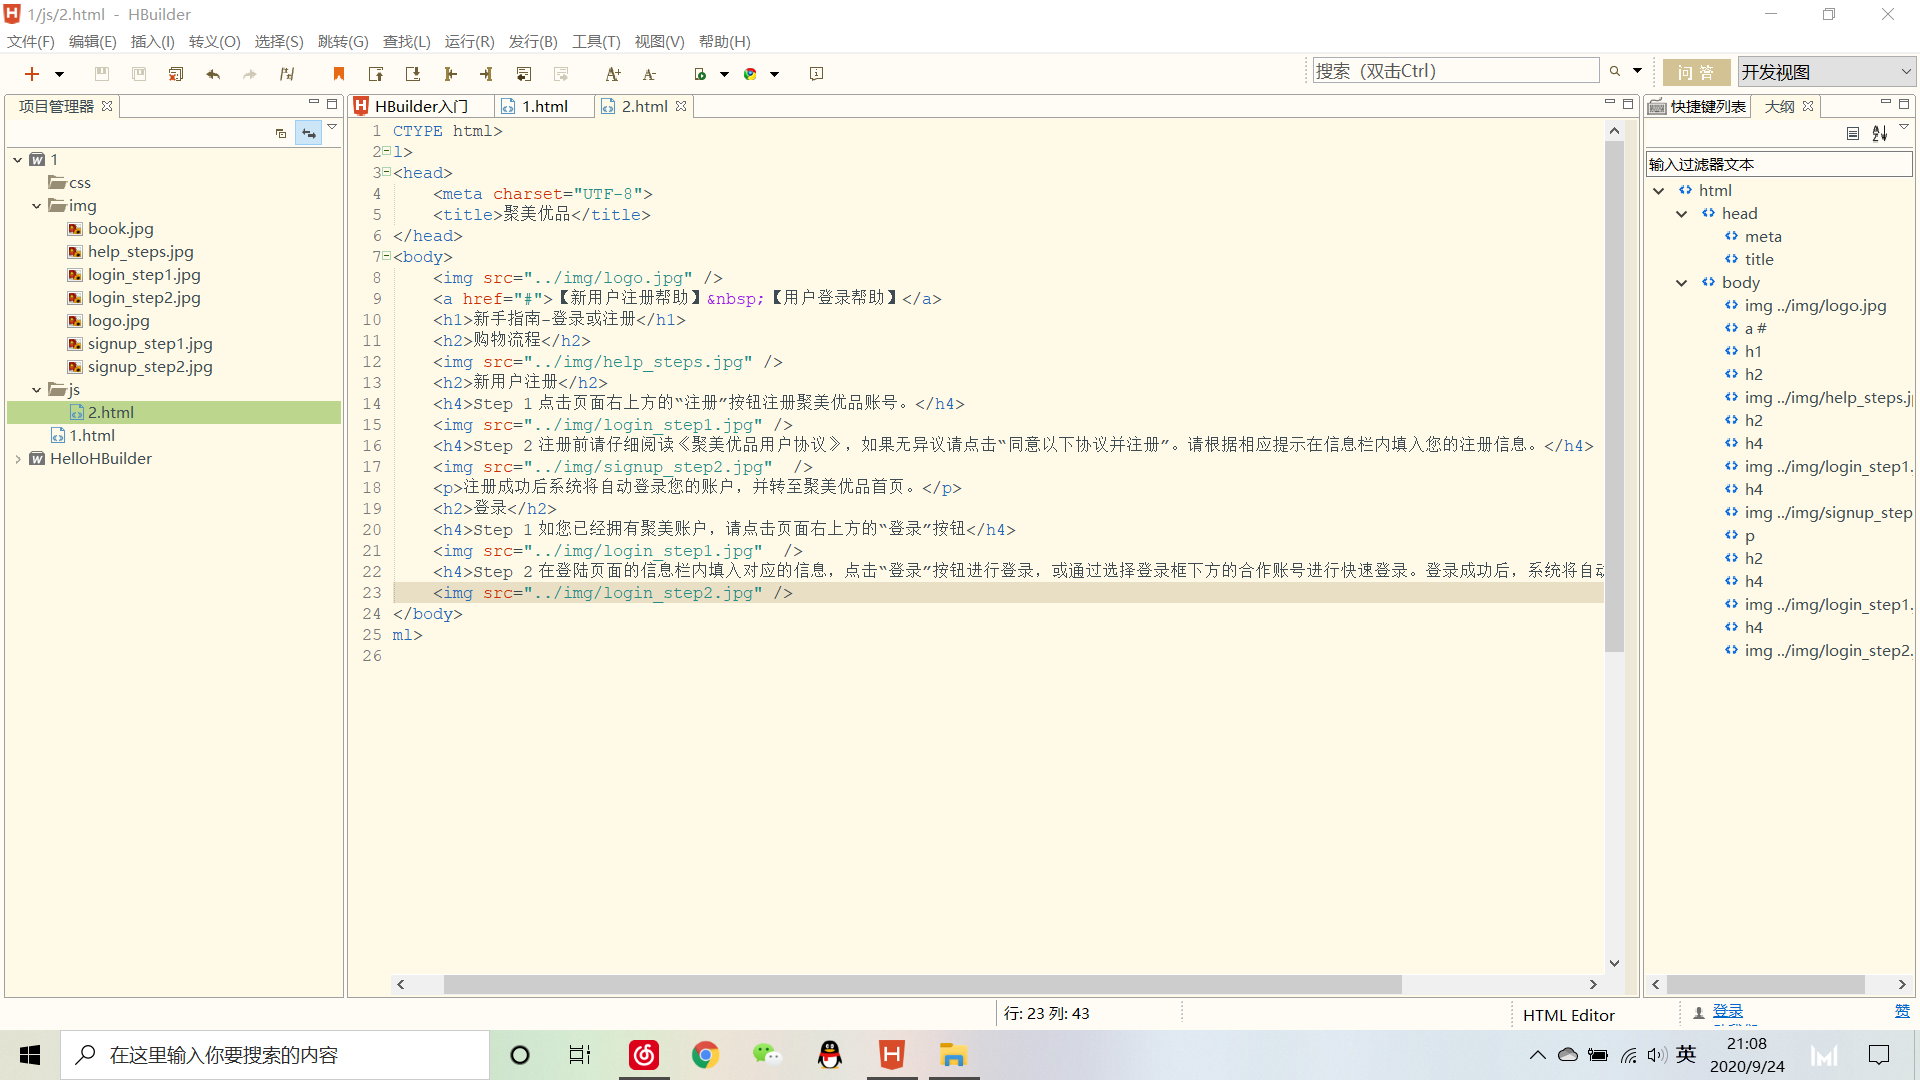This screenshot has height=1080, width=1920.
Task: Open Chrome from the Windows taskbar
Action: point(705,1055)
